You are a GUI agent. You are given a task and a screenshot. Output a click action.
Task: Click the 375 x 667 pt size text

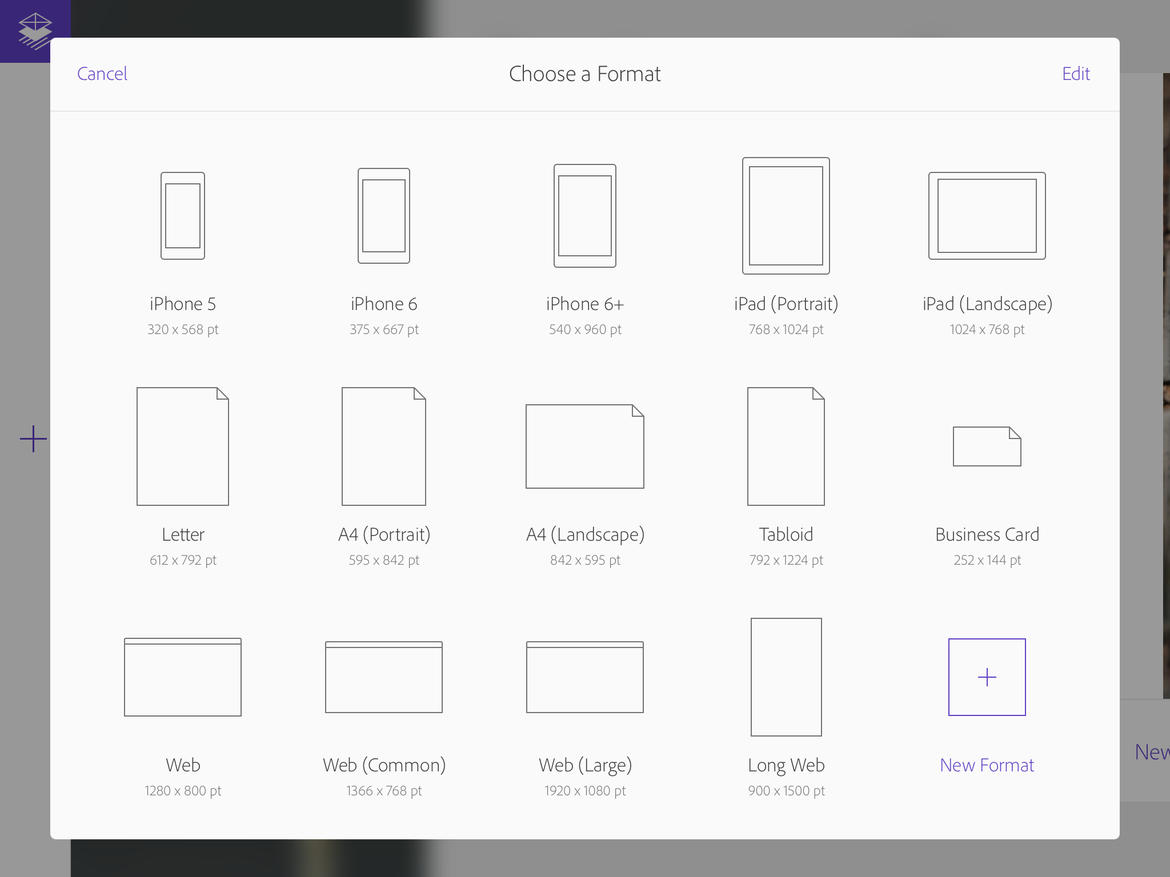tap(384, 329)
